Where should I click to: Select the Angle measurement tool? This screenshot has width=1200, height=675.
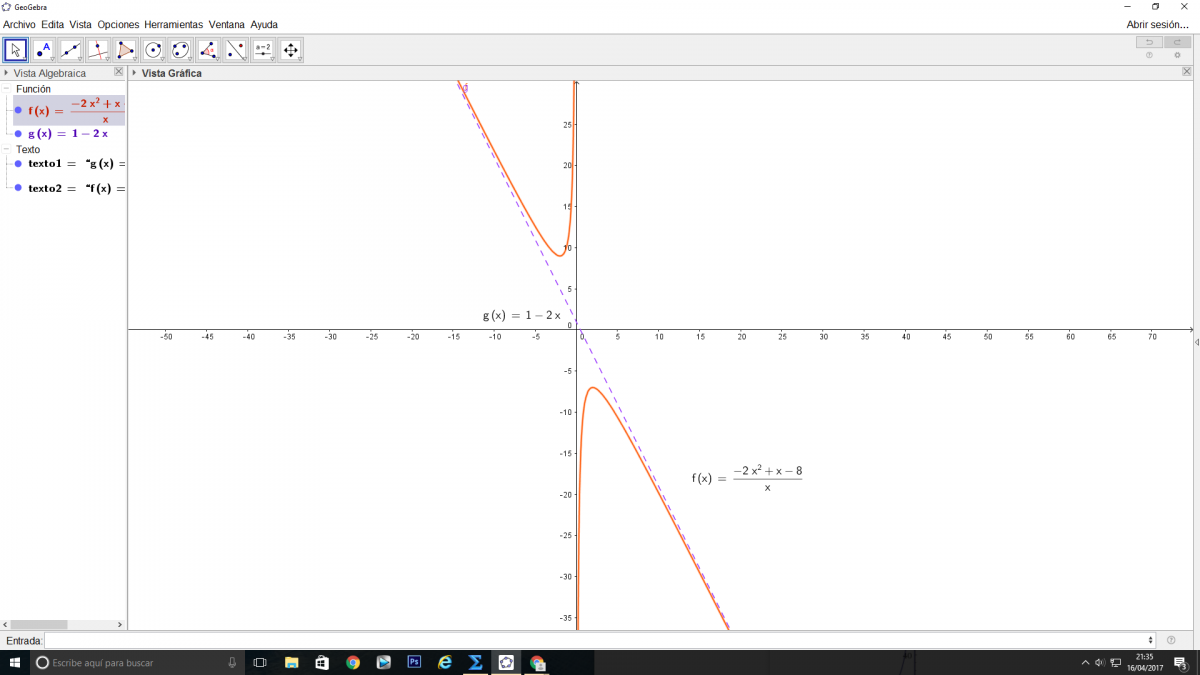tap(208, 50)
